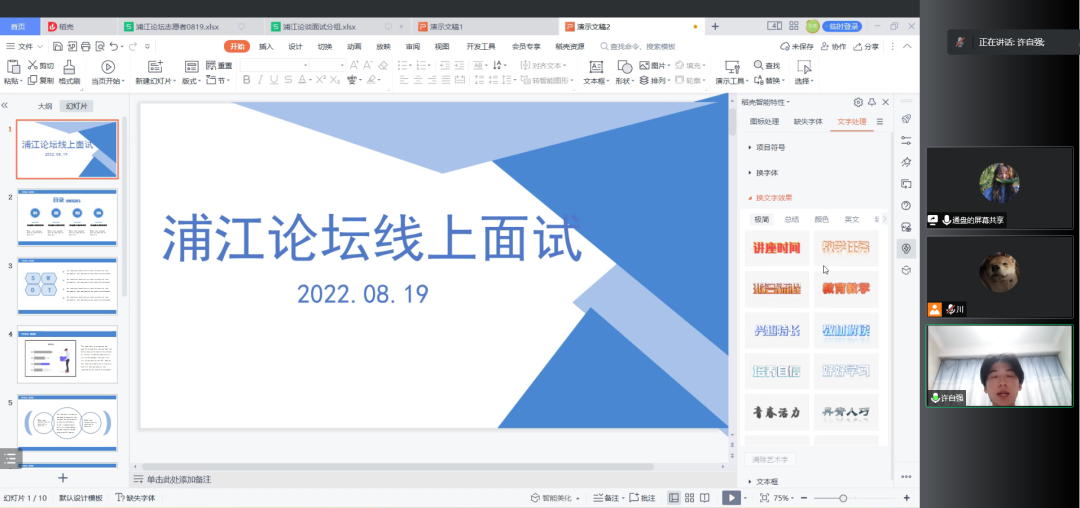
Task: Undo the last action
Action: point(114,46)
